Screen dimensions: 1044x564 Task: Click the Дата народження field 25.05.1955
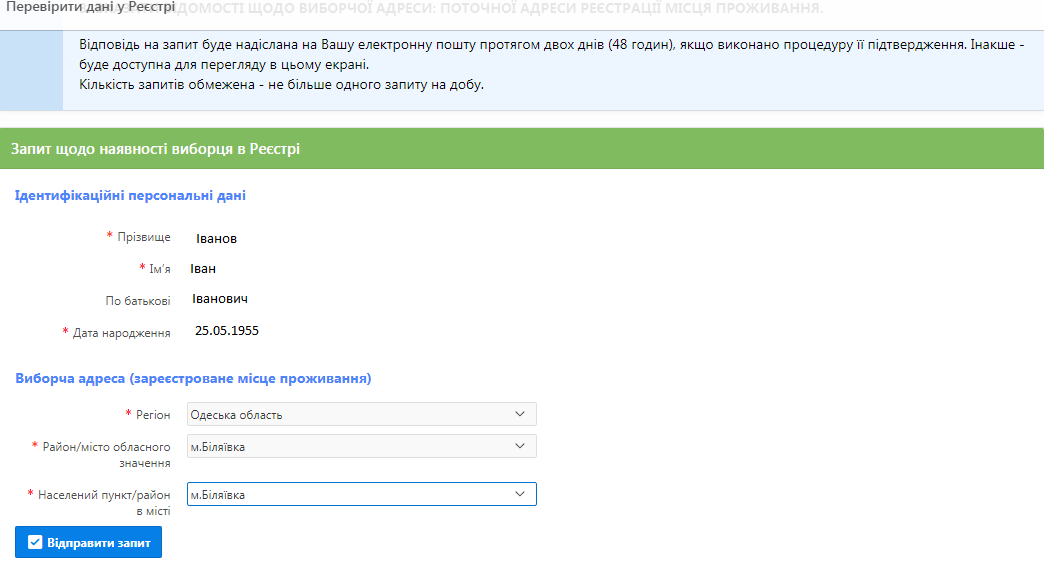(x=227, y=331)
